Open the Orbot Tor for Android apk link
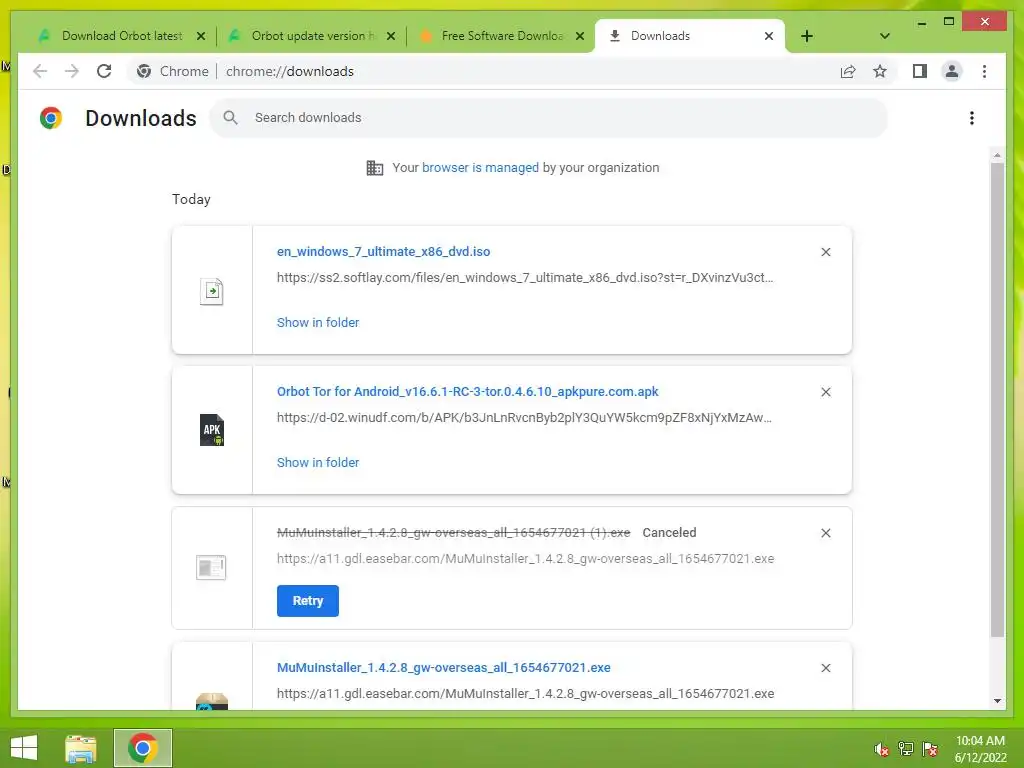1024x768 pixels. [467, 392]
